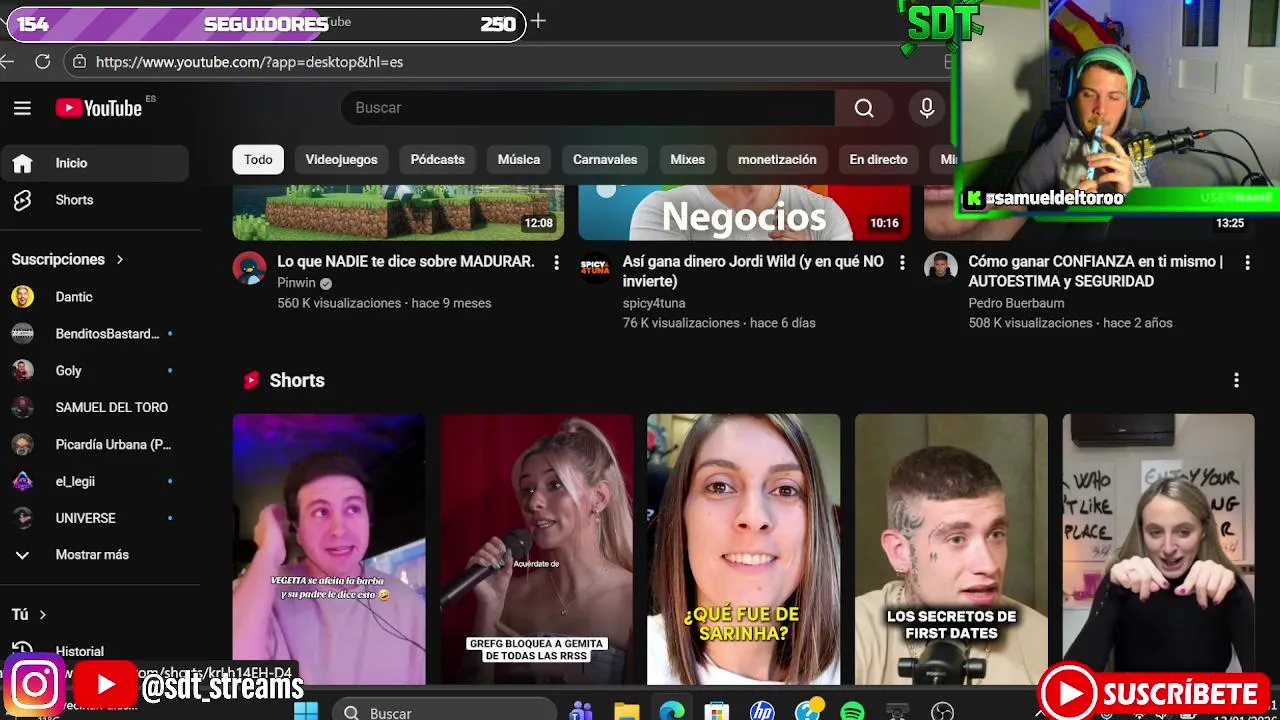Image resolution: width=1280 pixels, height=720 pixels.
Task: Select the Videojuegos filter chip
Action: [x=341, y=160]
